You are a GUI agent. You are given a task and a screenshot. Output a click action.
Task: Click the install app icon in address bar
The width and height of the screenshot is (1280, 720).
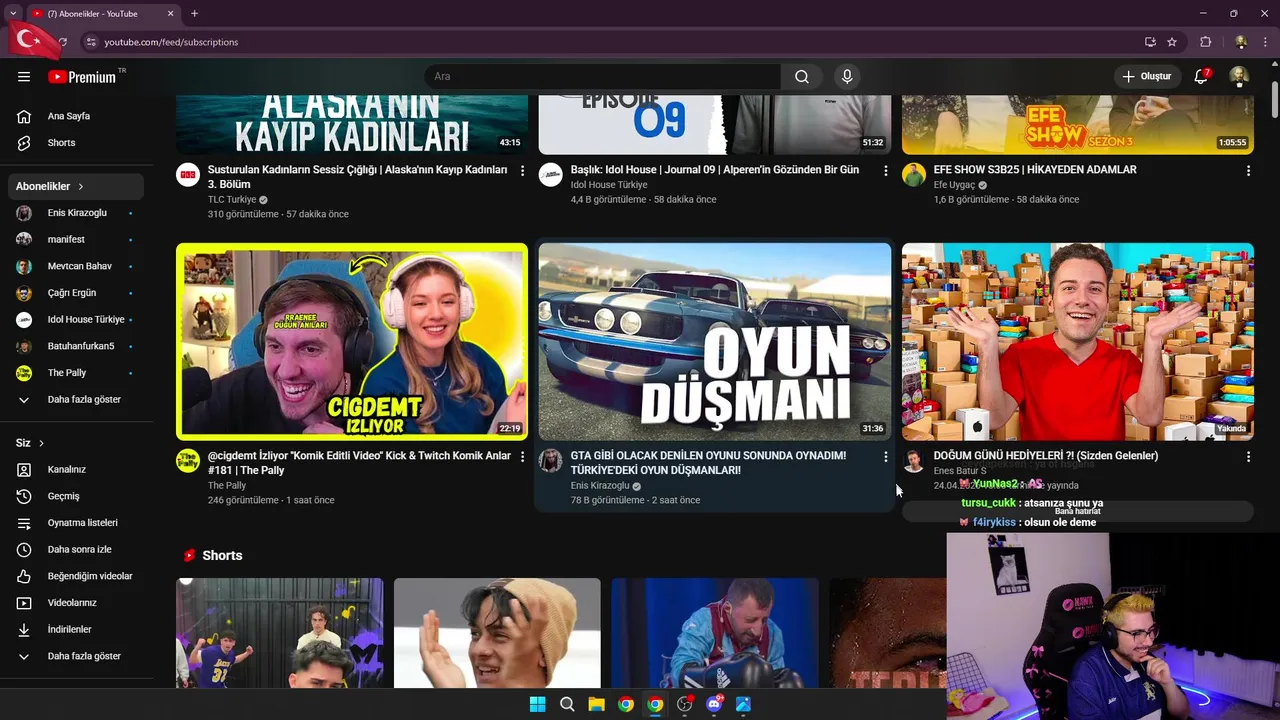pos(1150,42)
